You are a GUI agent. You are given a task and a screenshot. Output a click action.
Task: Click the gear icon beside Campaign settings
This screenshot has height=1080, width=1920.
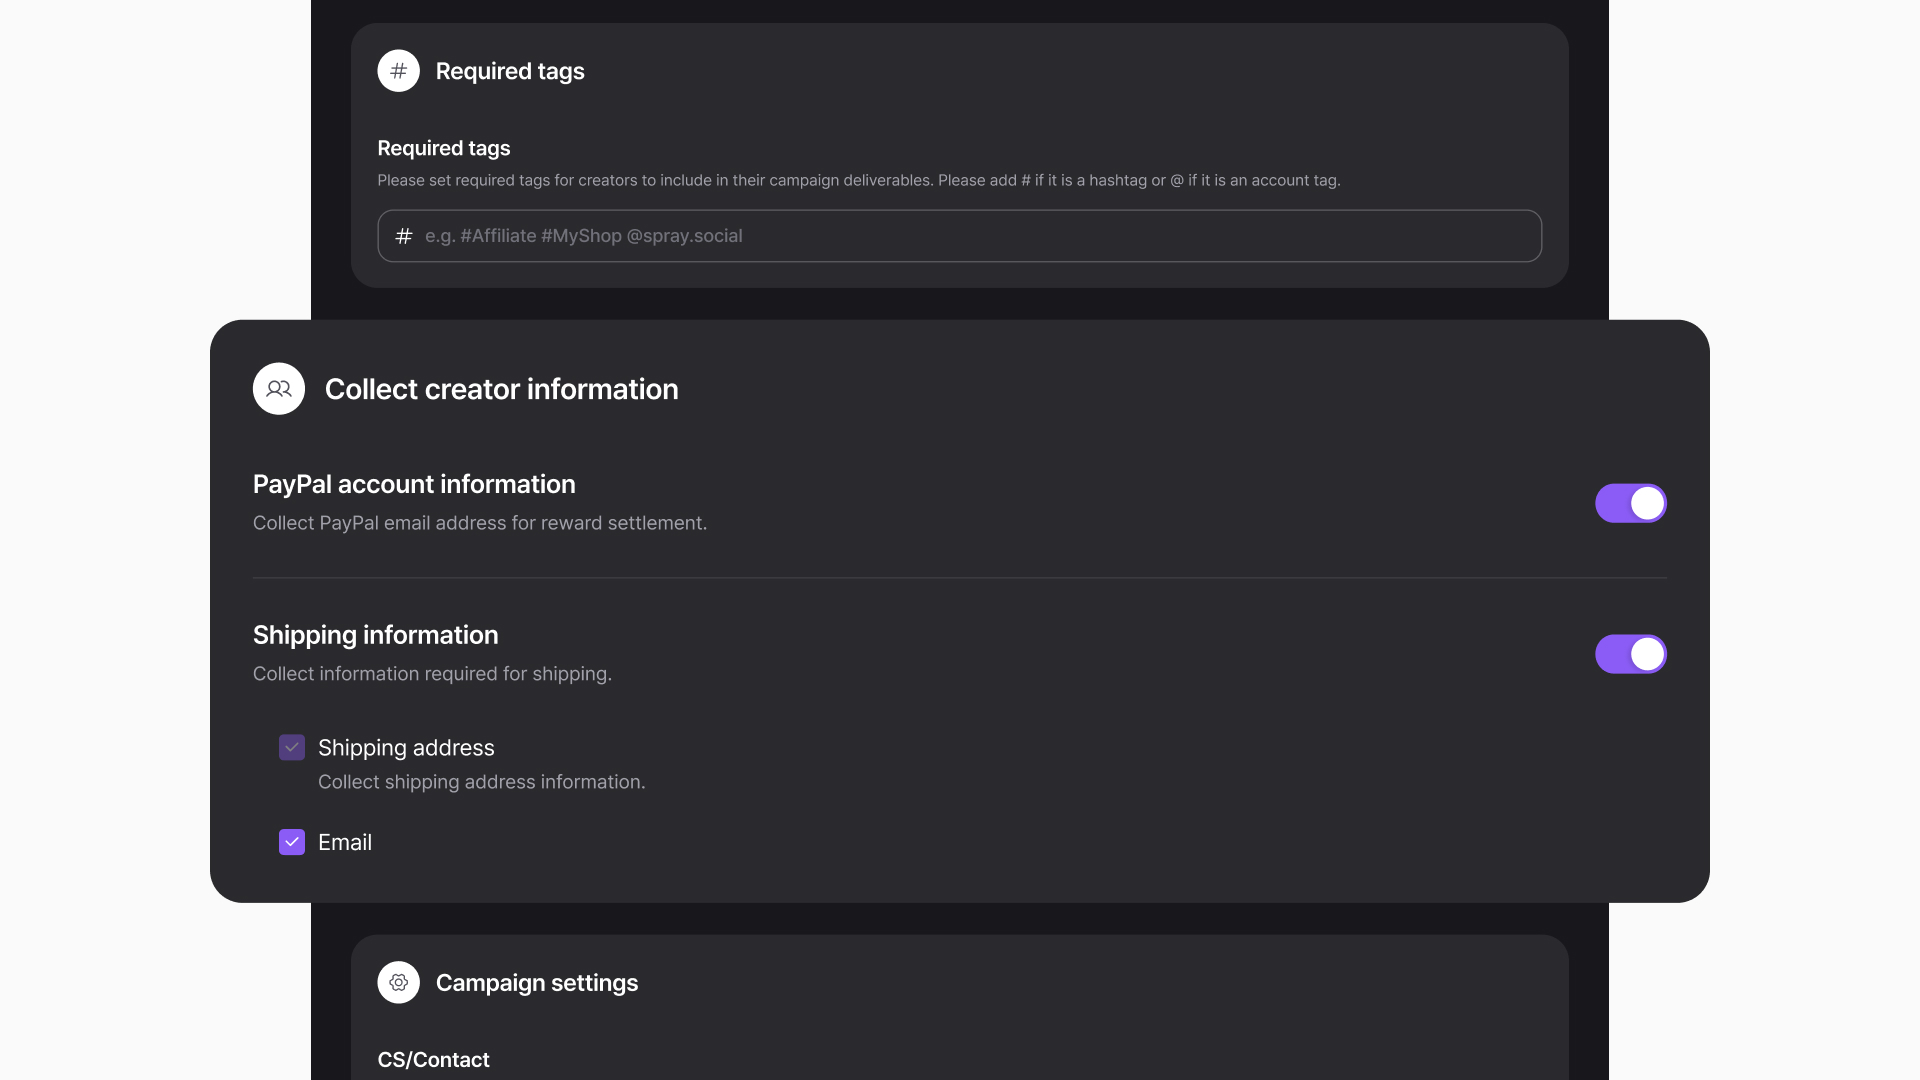pos(398,983)
